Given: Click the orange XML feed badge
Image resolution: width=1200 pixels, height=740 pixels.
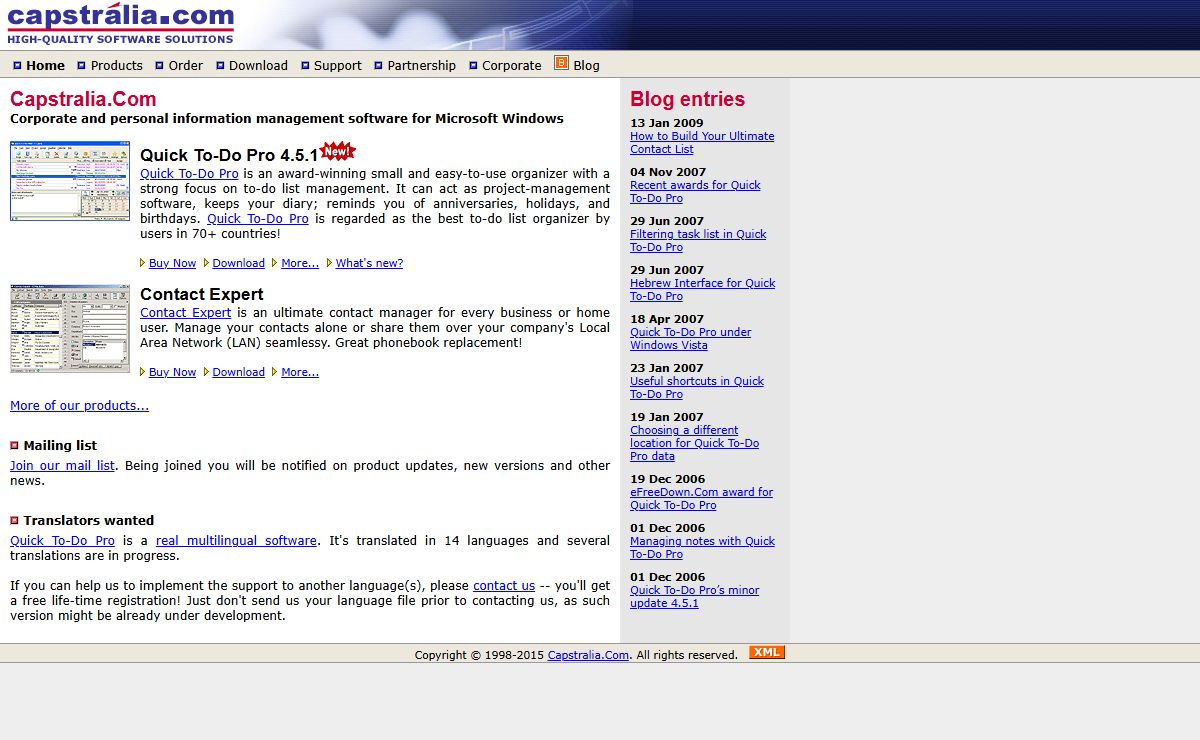Looking at the screenshot, I should tap(767, 652).
